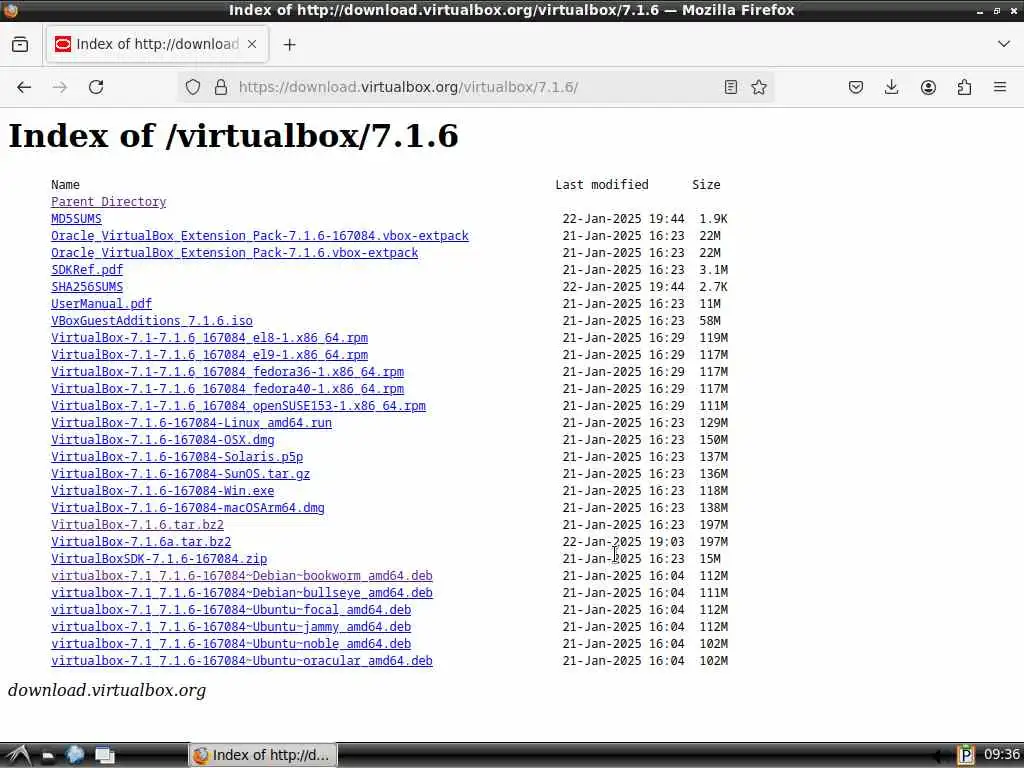Download the OSX.dmg installer
The height and width of the screenshot is (768, 1024).
click(163, 440)
